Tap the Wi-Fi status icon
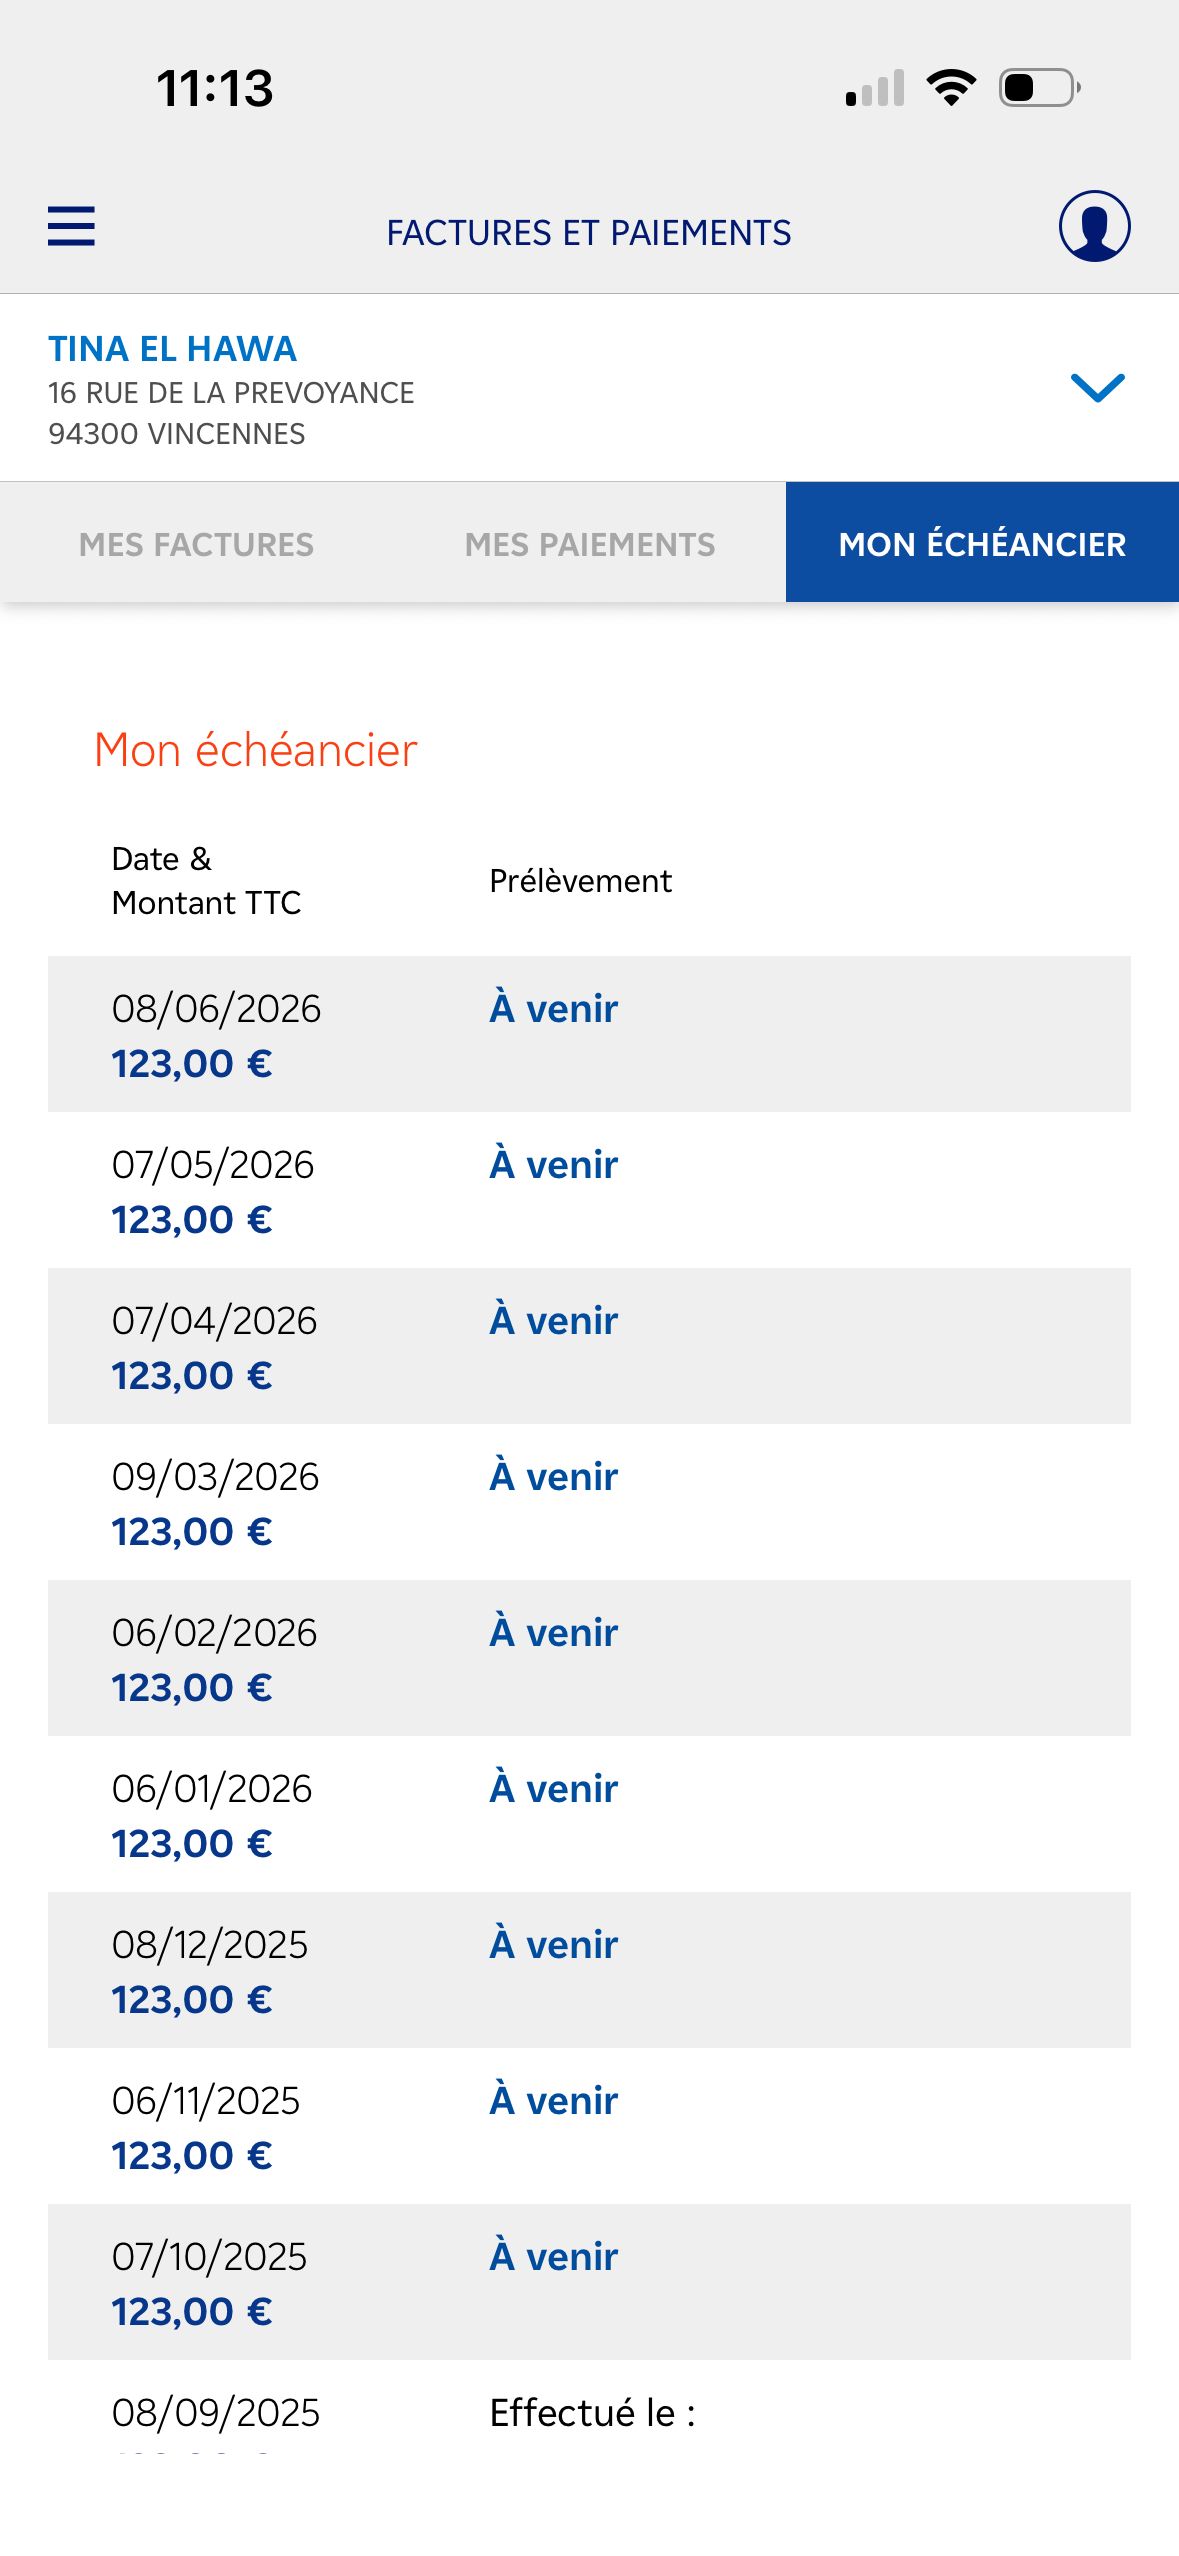 951,88
